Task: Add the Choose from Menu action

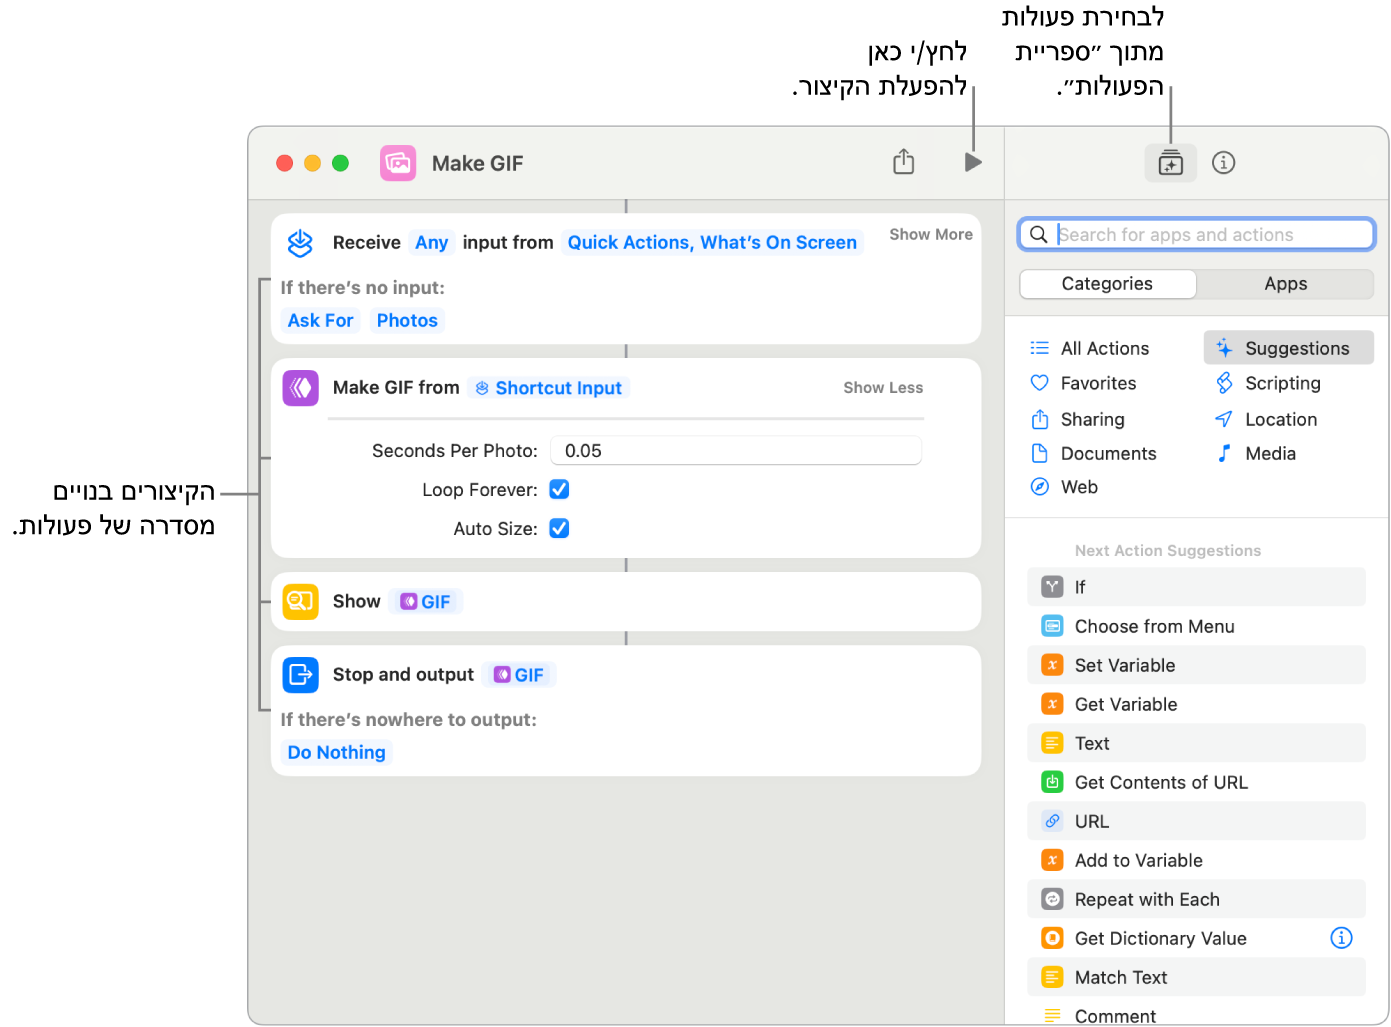Action: pos(1196,626)
